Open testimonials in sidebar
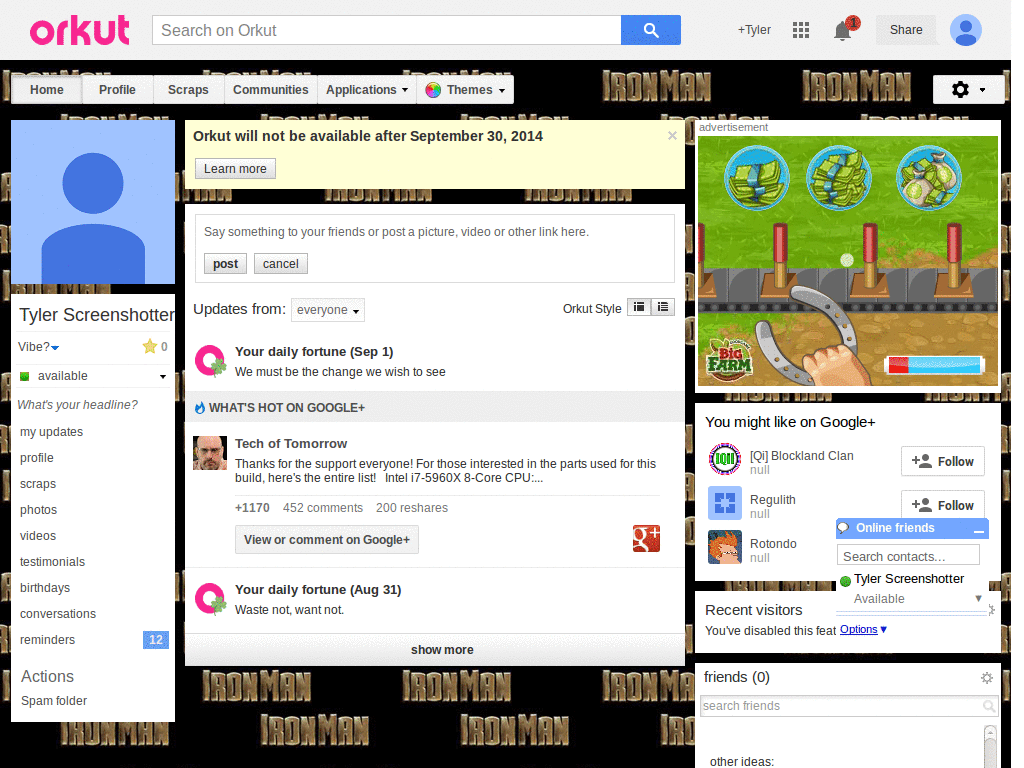This screenshot has width=1024, height=768. (52, 562)
